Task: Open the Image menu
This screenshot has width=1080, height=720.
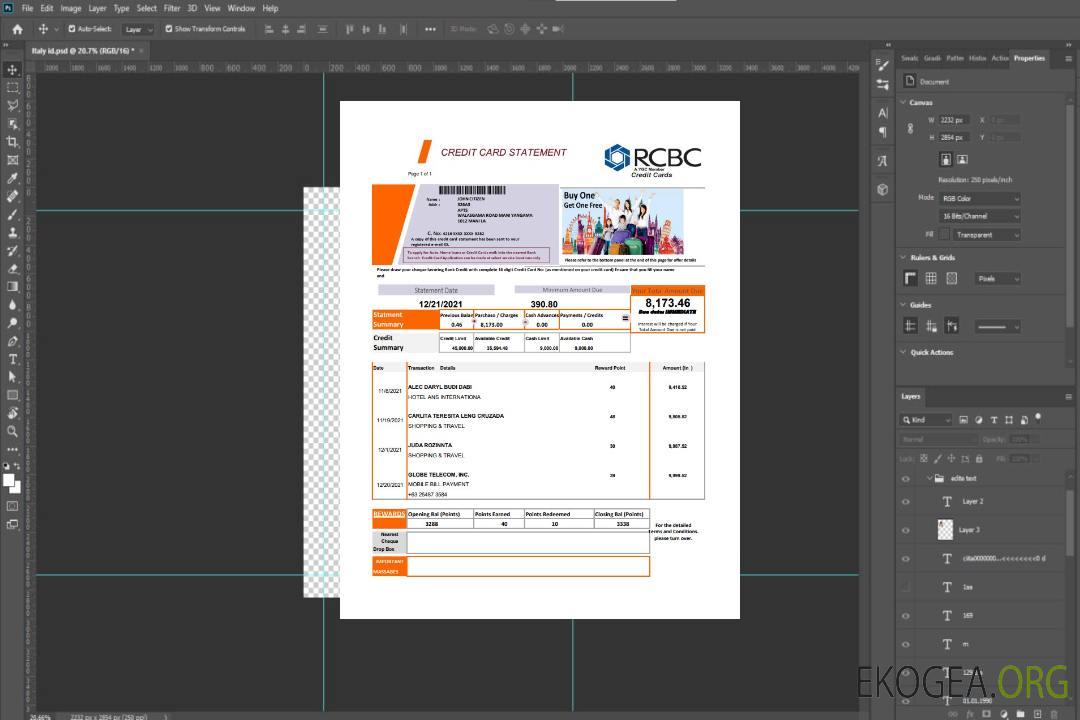Action: [70, 8]
